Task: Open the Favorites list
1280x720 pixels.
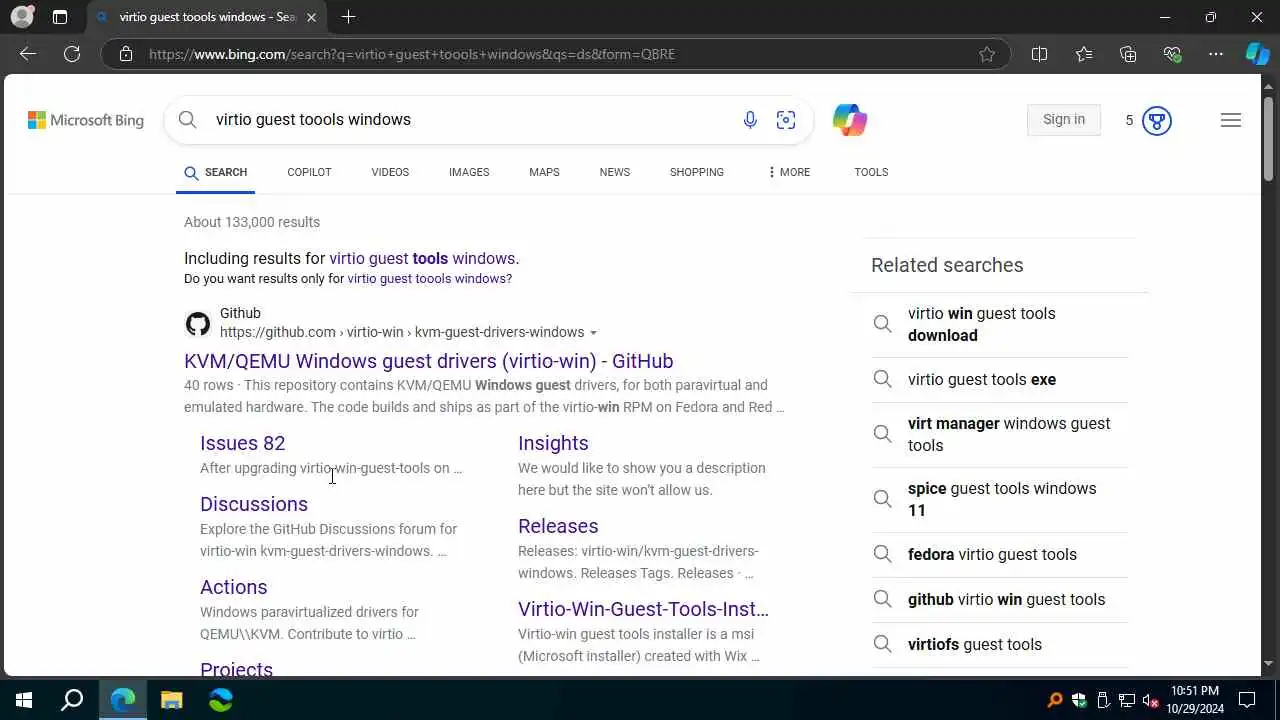Action: (x=1084, y=54)
